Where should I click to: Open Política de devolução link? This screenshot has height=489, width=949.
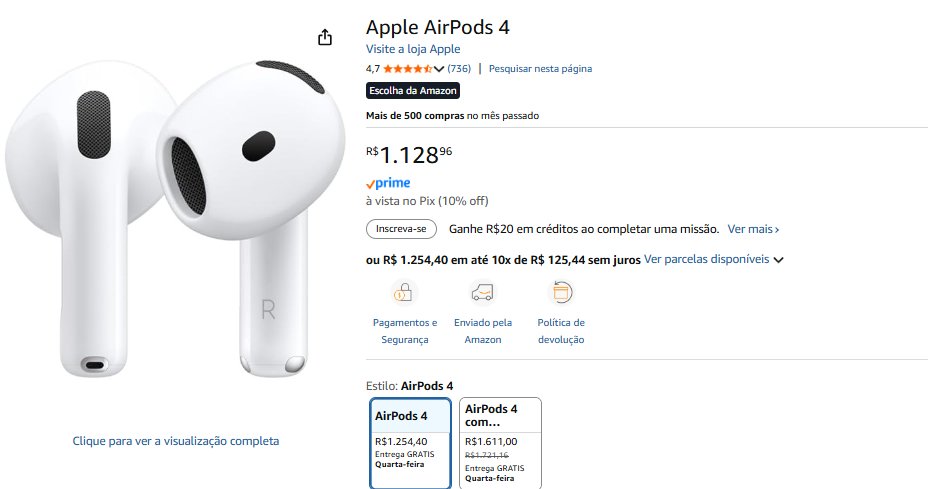click(x=561, y=331)
